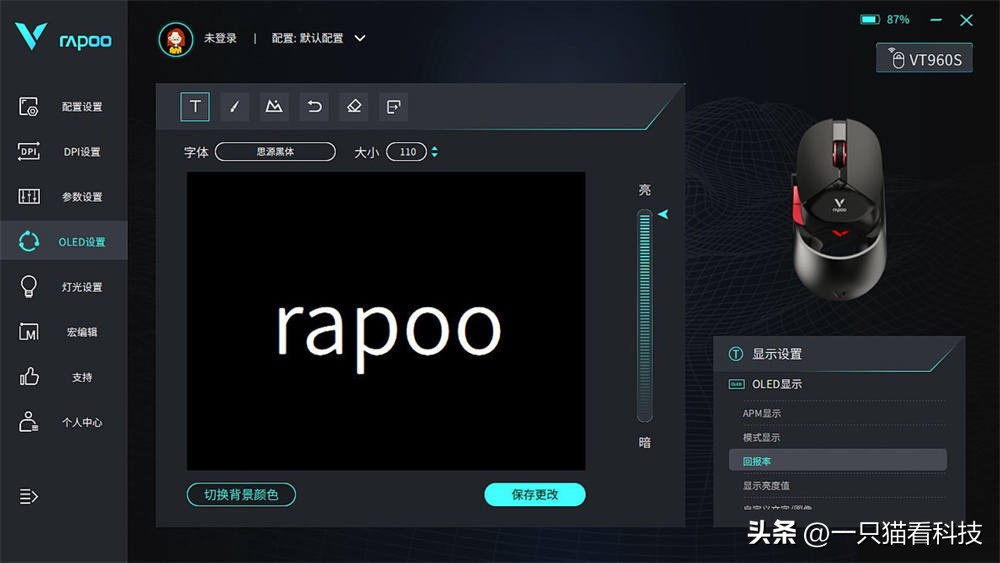Open 个人中心 menu item
The width and height of the screenshot is (1000, 563).
click(82, 422)
